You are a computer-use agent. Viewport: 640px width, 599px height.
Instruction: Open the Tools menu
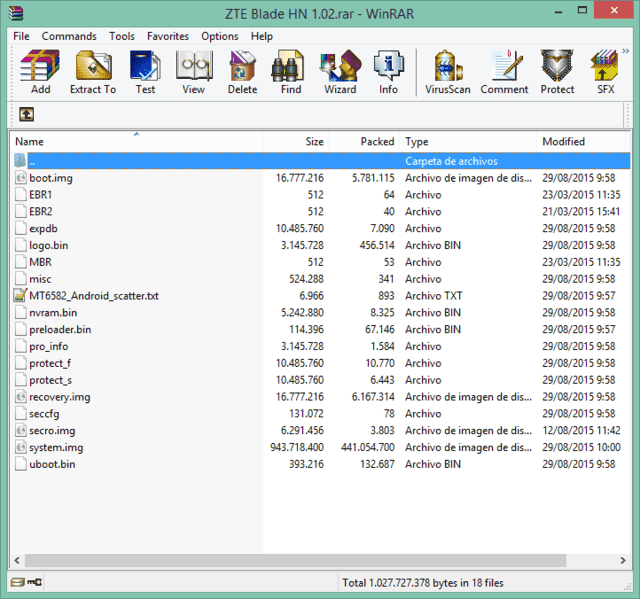[x=122, y=36]
